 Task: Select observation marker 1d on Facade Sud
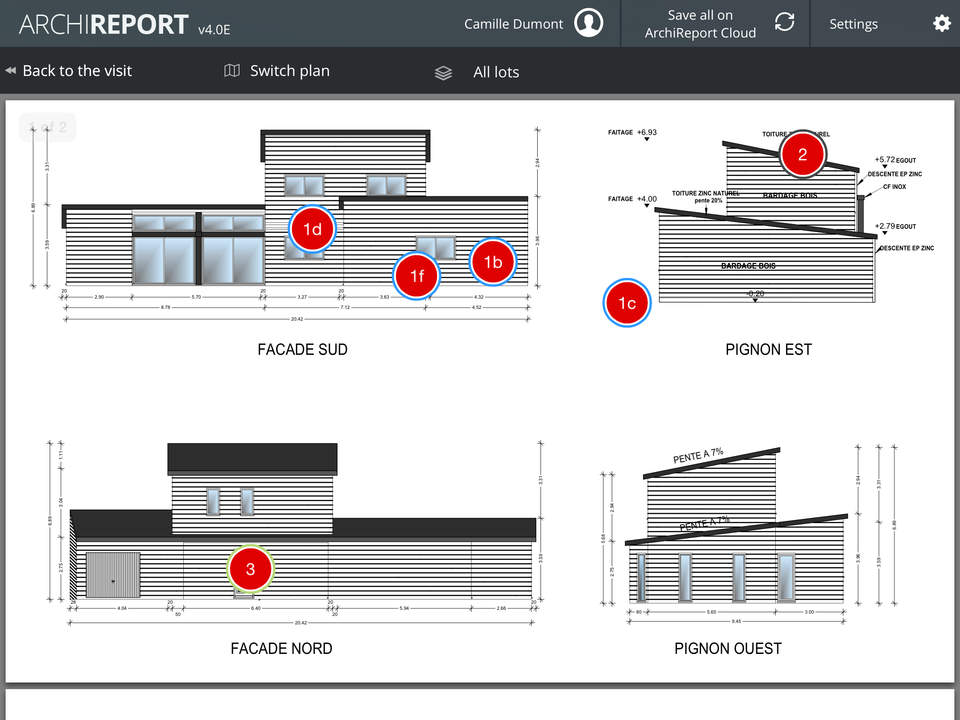click(x=313, y=230)
